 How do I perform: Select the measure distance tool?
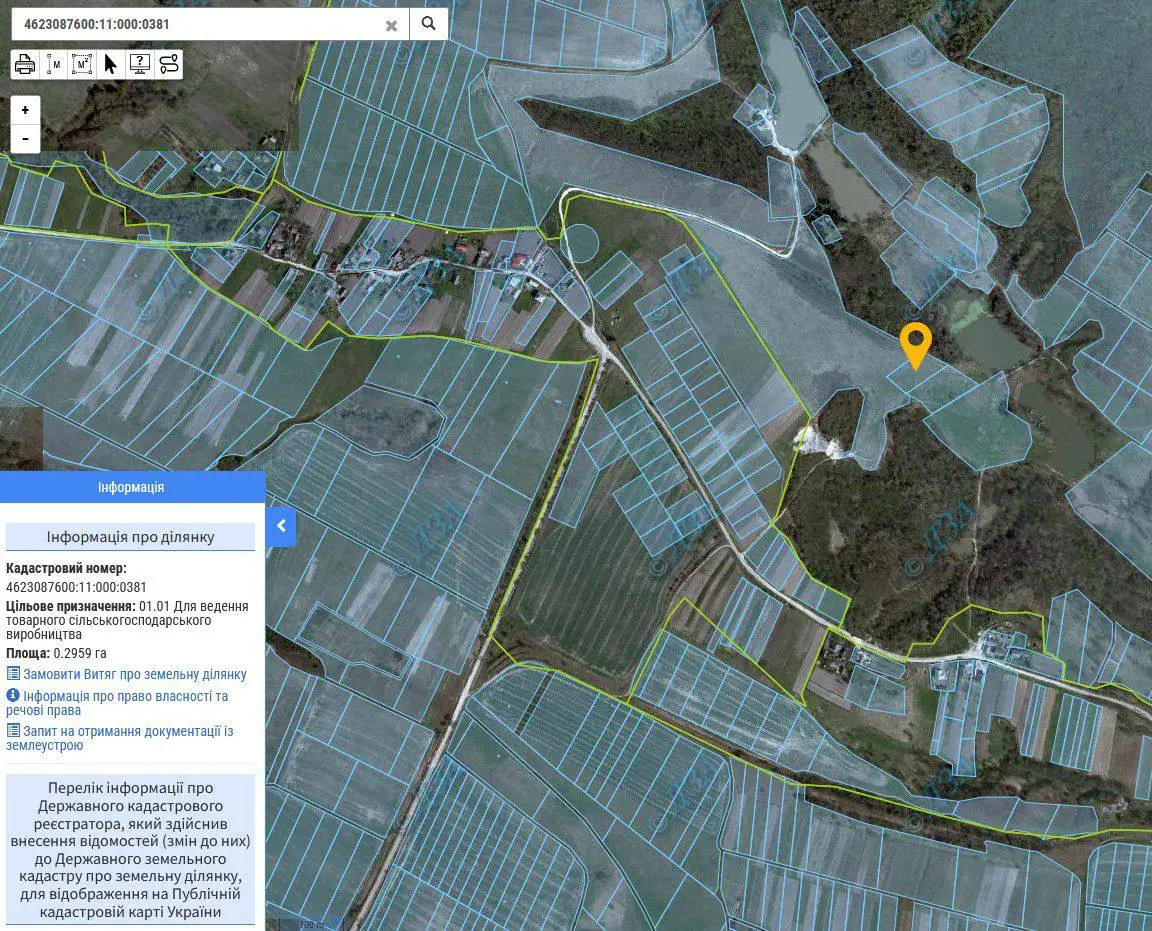coord(54,65)
